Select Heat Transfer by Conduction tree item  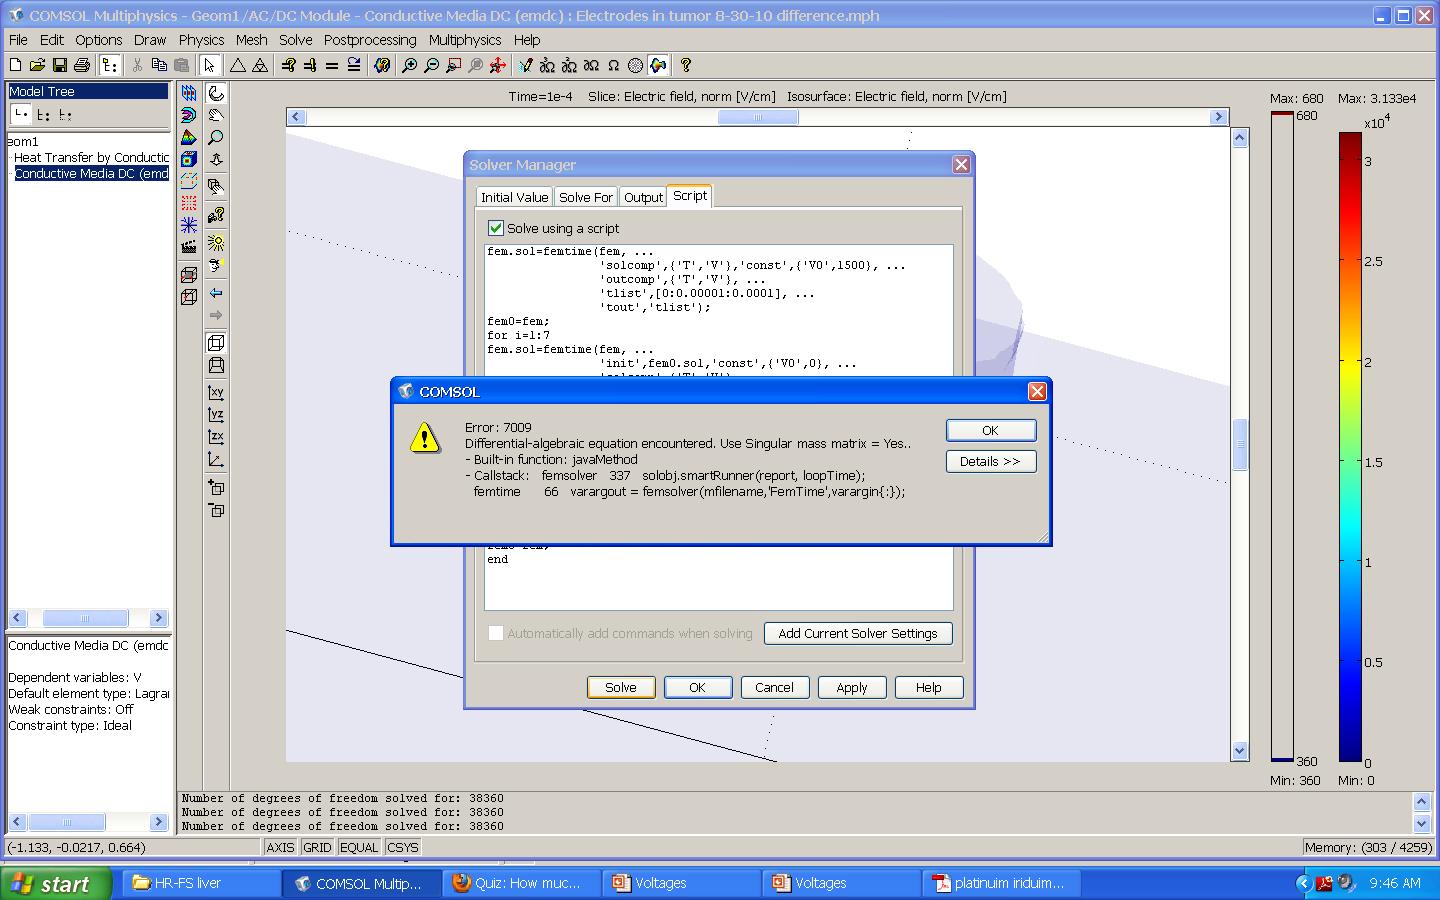point(91,157)
